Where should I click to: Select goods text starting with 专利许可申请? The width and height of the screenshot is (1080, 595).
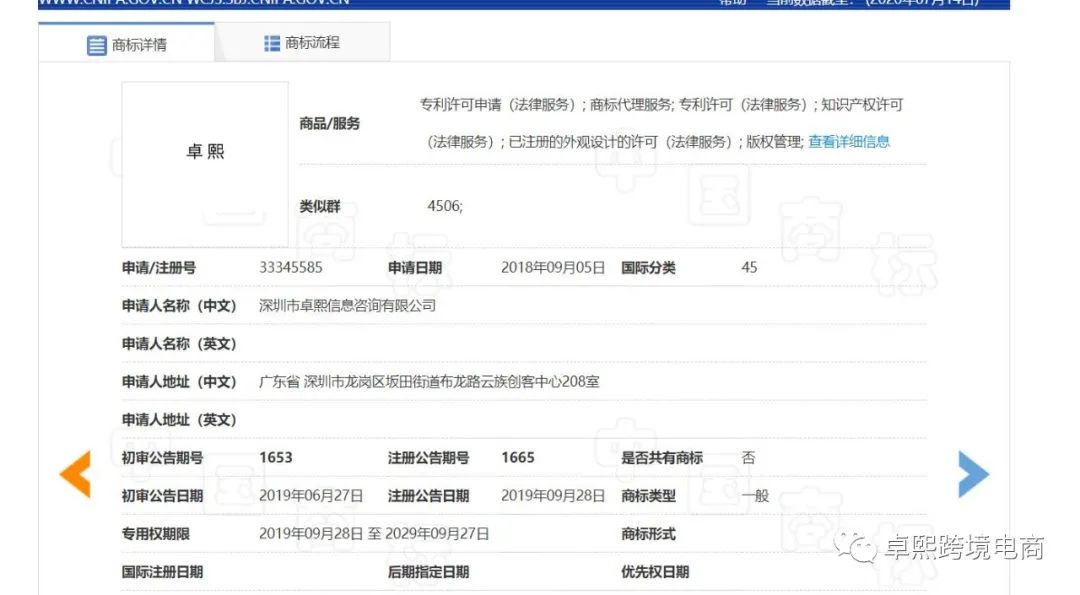661,105
